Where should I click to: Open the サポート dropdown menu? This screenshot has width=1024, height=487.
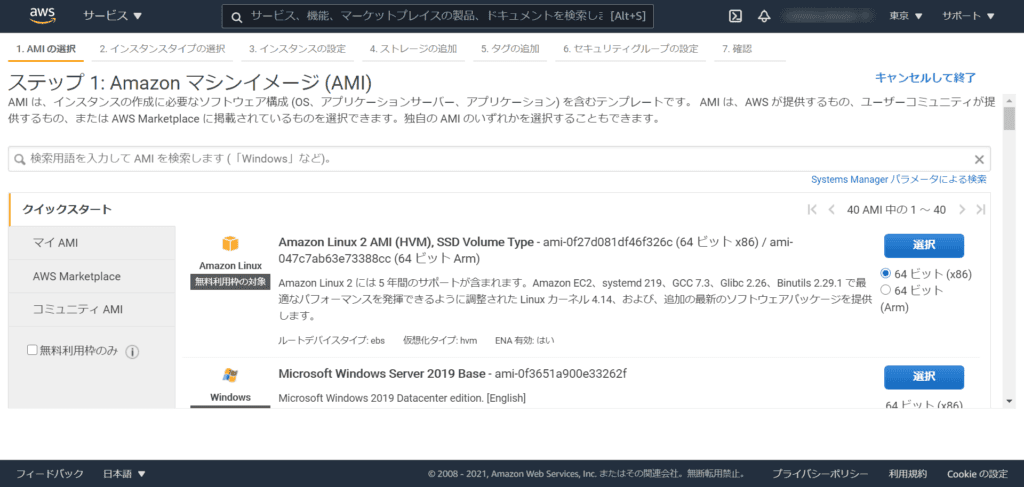pyautogui.click(x=968, y=16)
